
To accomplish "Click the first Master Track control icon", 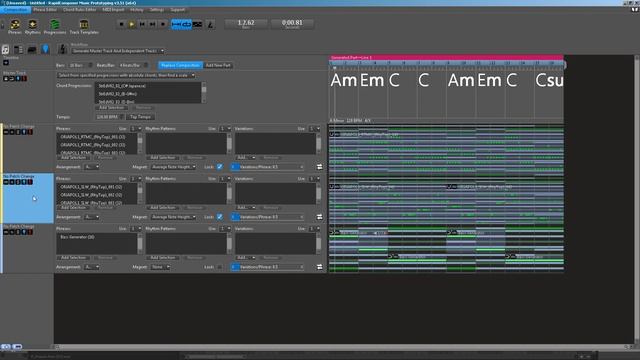I will (x=6, y=78).
